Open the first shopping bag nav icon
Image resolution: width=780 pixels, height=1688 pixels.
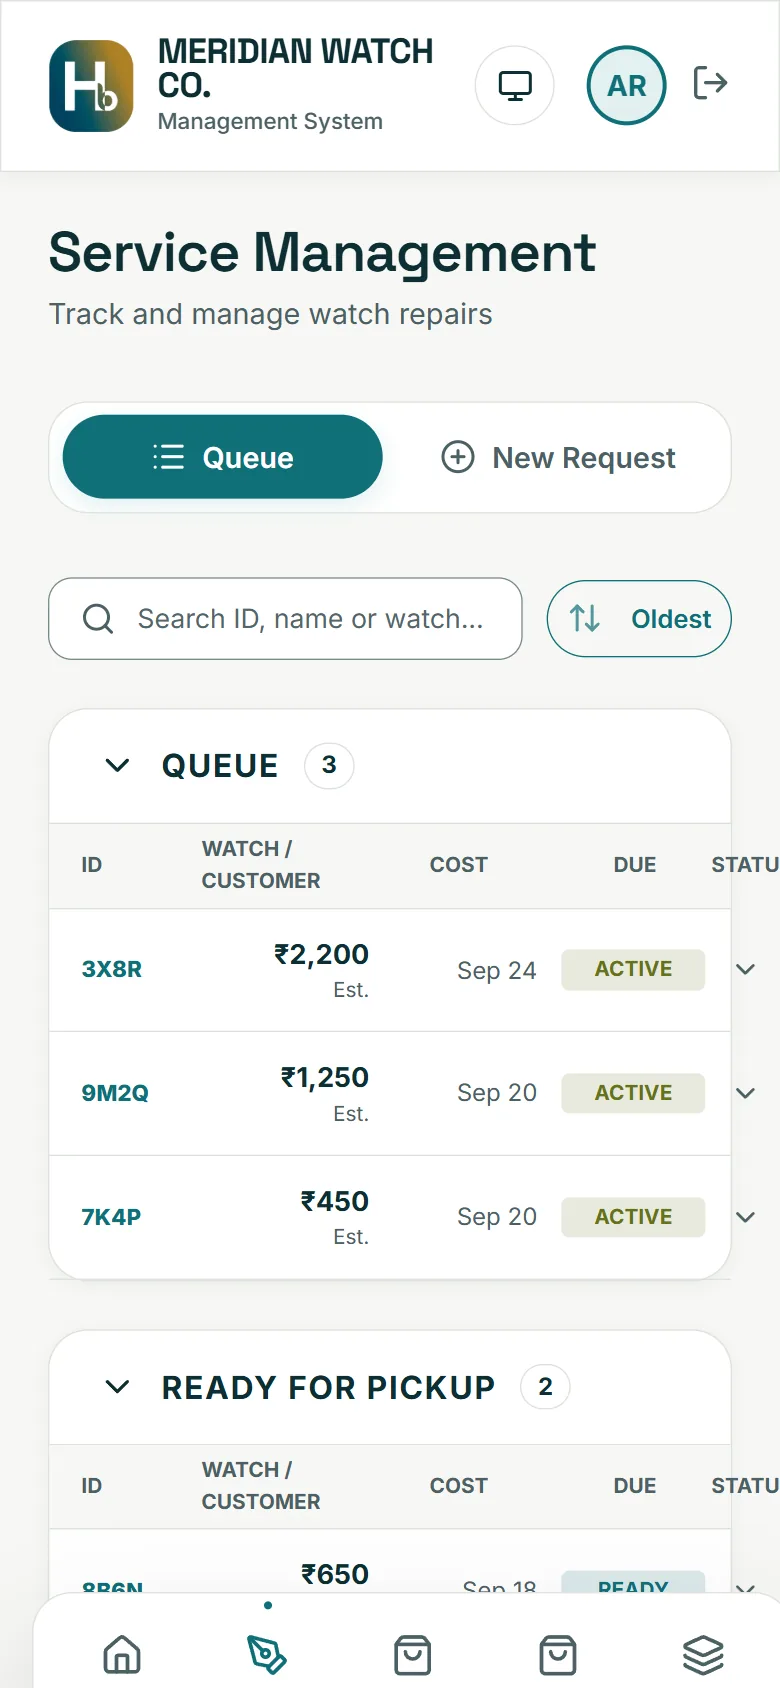412,1655
